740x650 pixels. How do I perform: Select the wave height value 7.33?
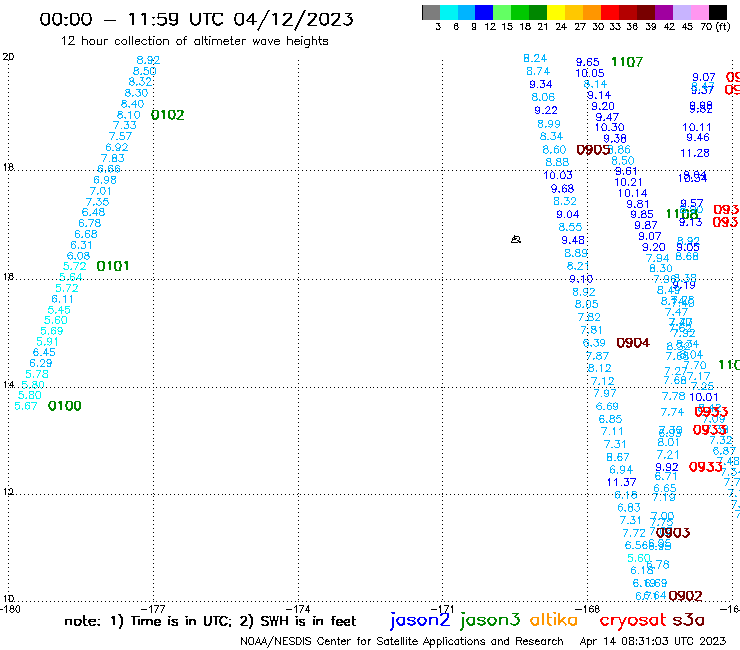(x=125, y=125)
